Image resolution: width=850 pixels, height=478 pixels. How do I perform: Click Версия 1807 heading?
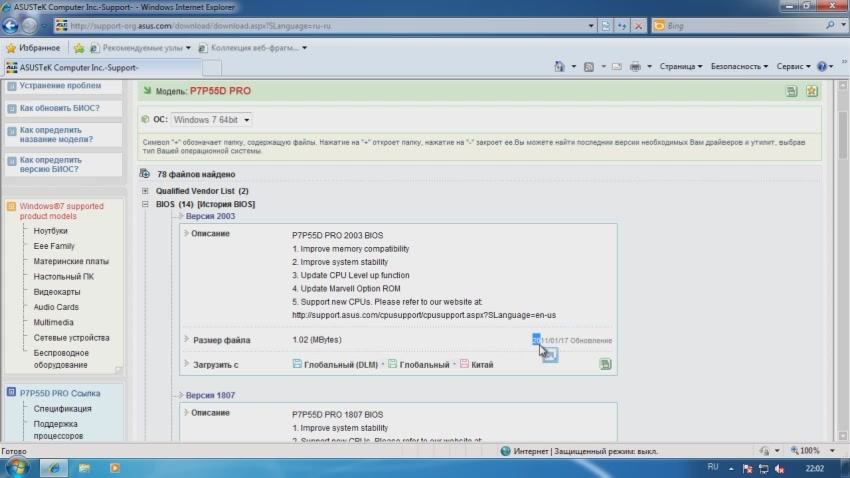point(210,395)
